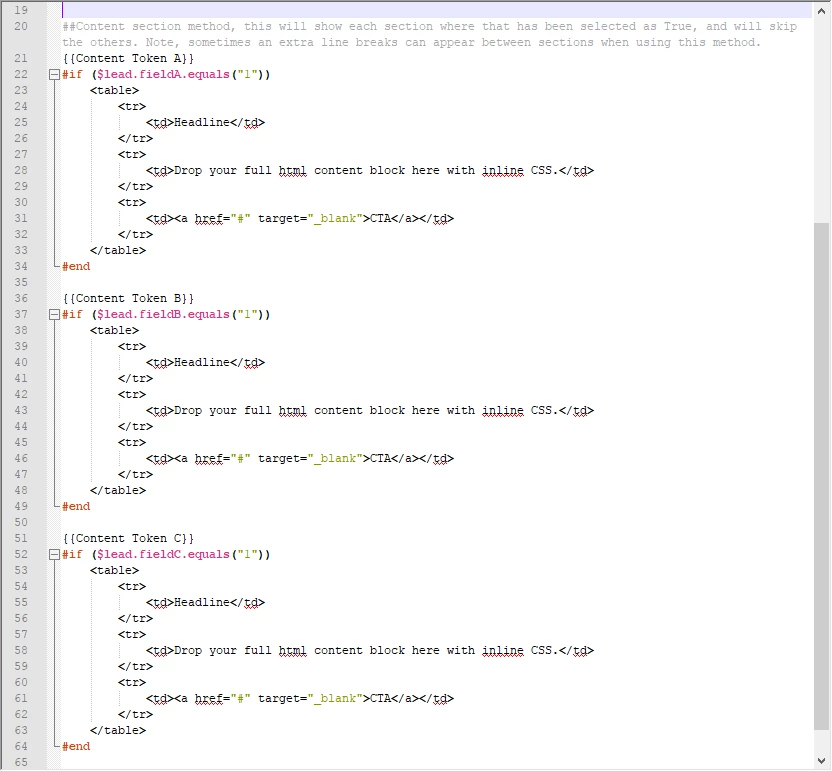Click 'Drop your full html' on line 43
Image resolution: width=832 pixels, height=771 pixels.
[x=240, y=410]
